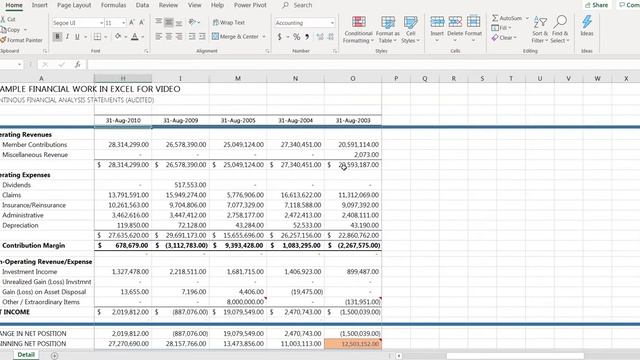The width and height of the screenshot is (640, 360).
Task: Apply Accounting number format dollar icon
Action: (x=280, y=37)
